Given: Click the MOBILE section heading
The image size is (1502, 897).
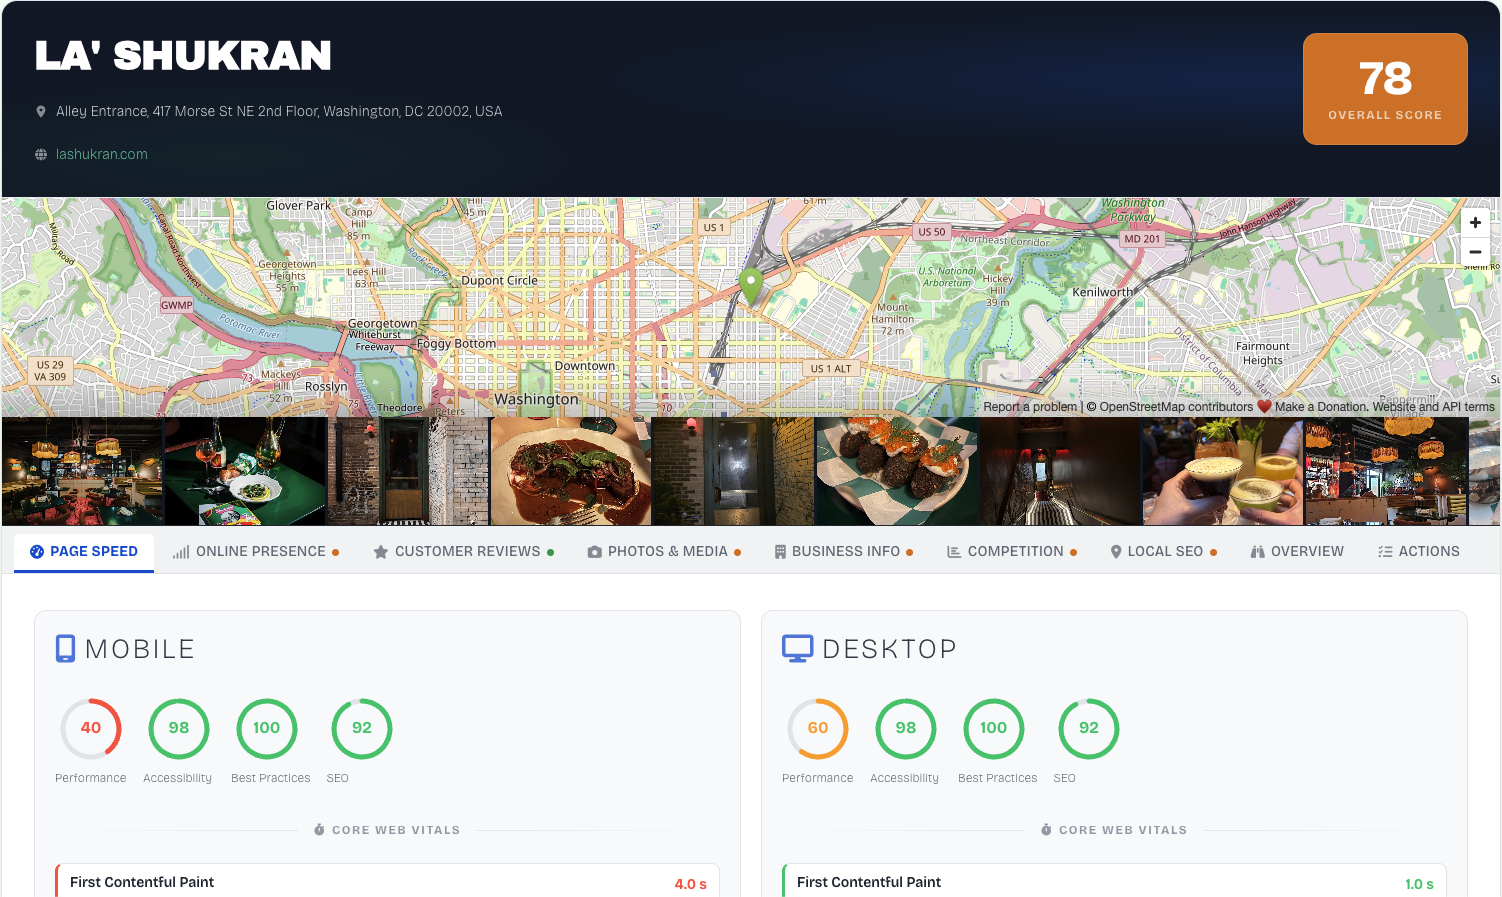Looking at the screenshot, I should tap(140, 649).
